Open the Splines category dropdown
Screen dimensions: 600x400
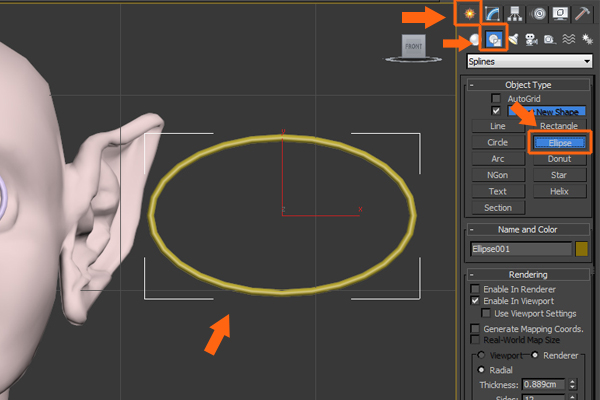point(530,61)
